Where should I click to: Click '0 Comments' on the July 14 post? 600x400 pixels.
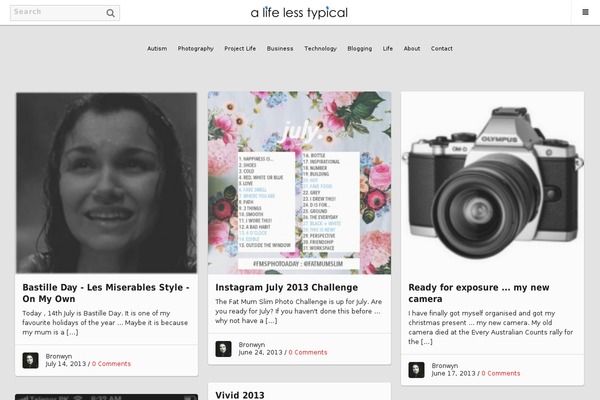pos(111,364)
